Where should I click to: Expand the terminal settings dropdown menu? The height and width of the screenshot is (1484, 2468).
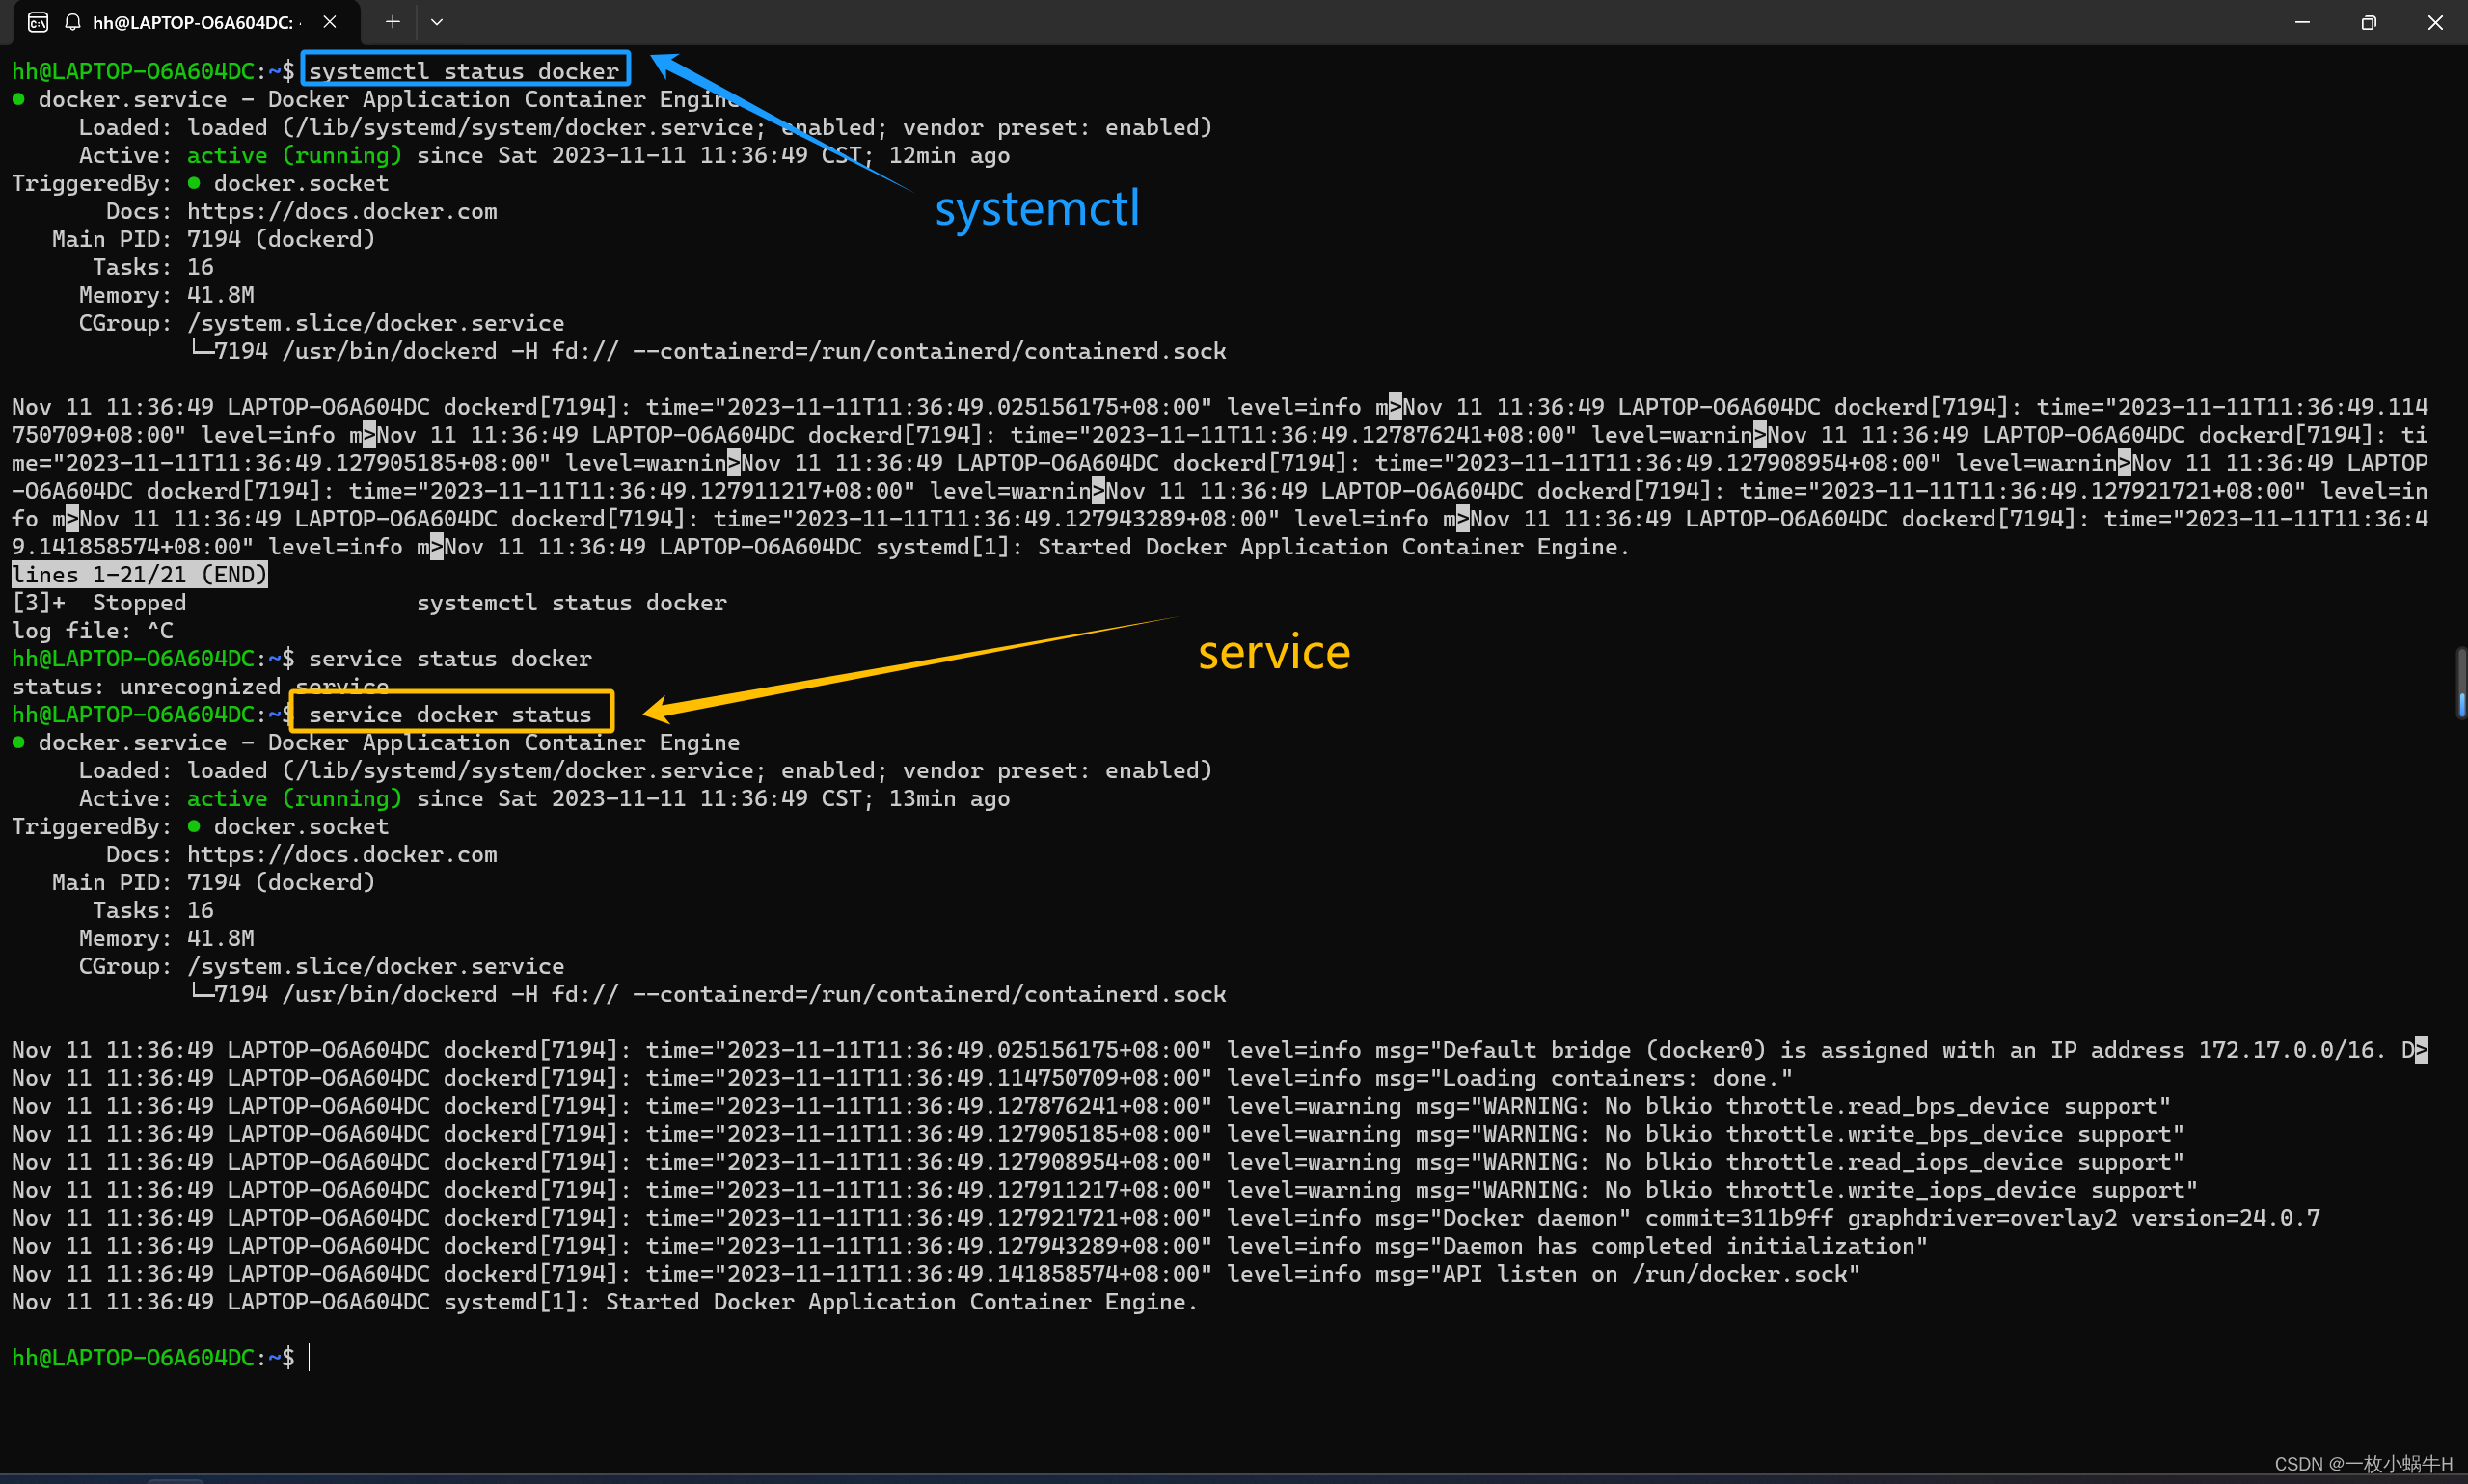(x=437, y=21)
